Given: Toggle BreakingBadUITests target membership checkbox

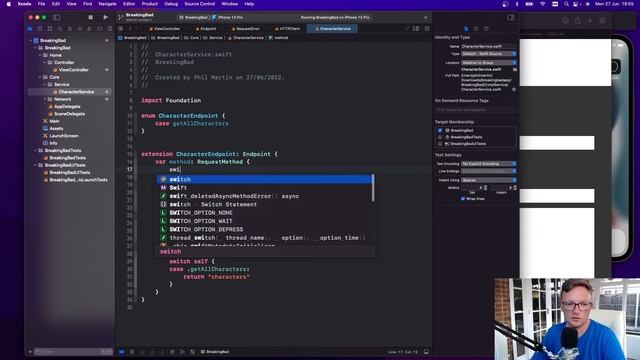Looking at the screenshot, I should point(440,144).
